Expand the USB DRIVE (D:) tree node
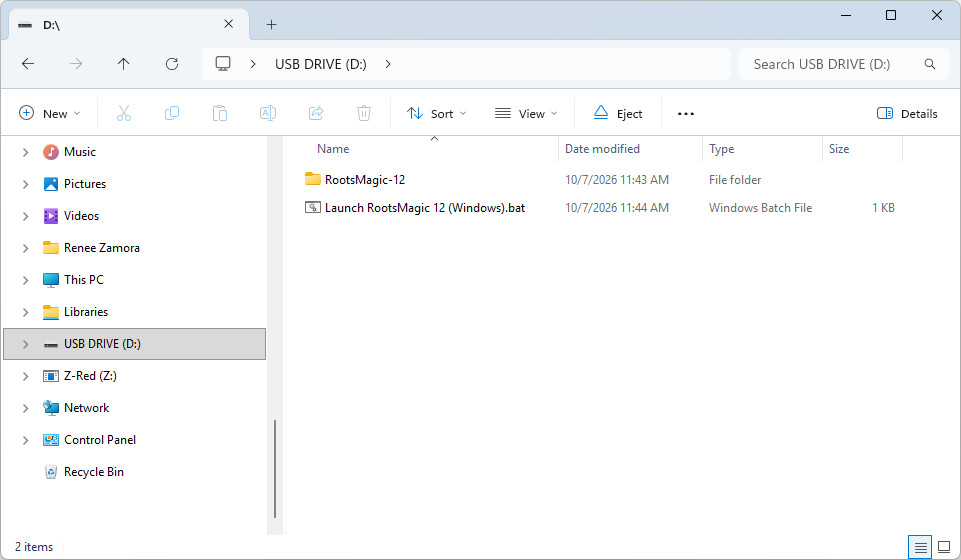 (x=25, y=344)
